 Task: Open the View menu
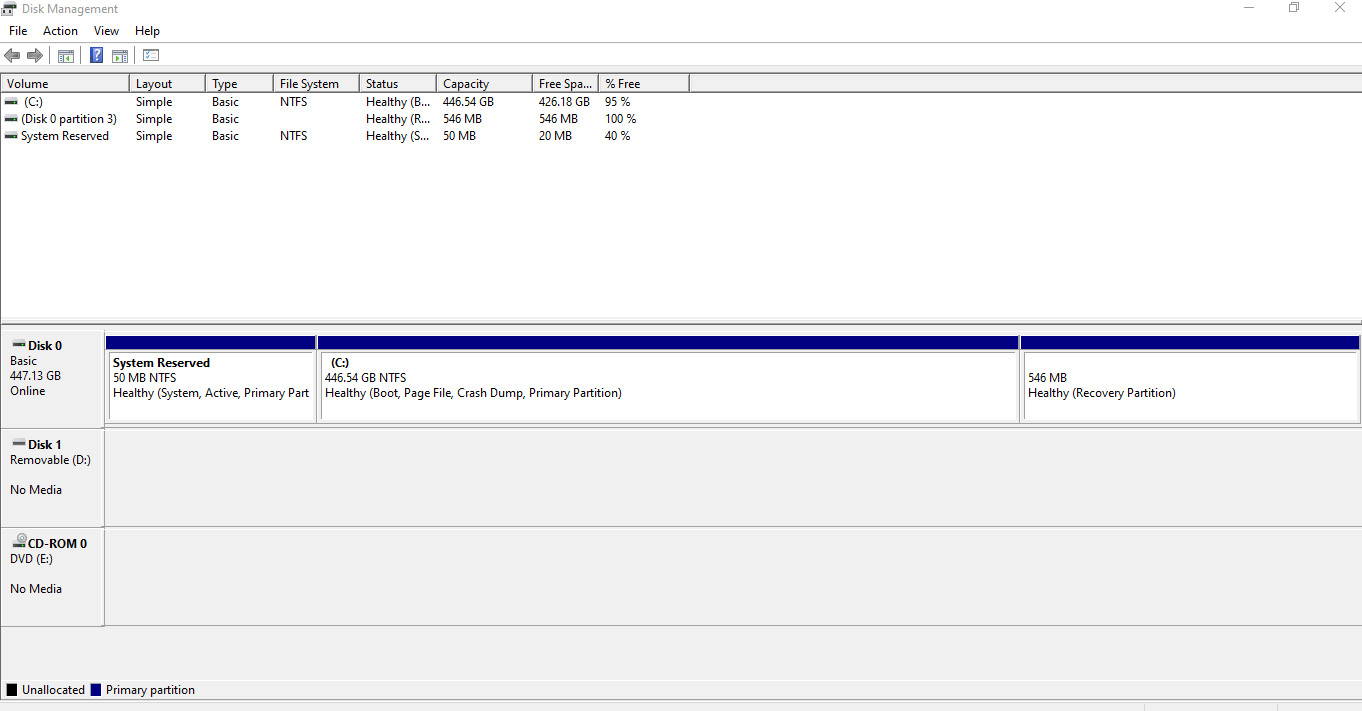click(106, 31)
